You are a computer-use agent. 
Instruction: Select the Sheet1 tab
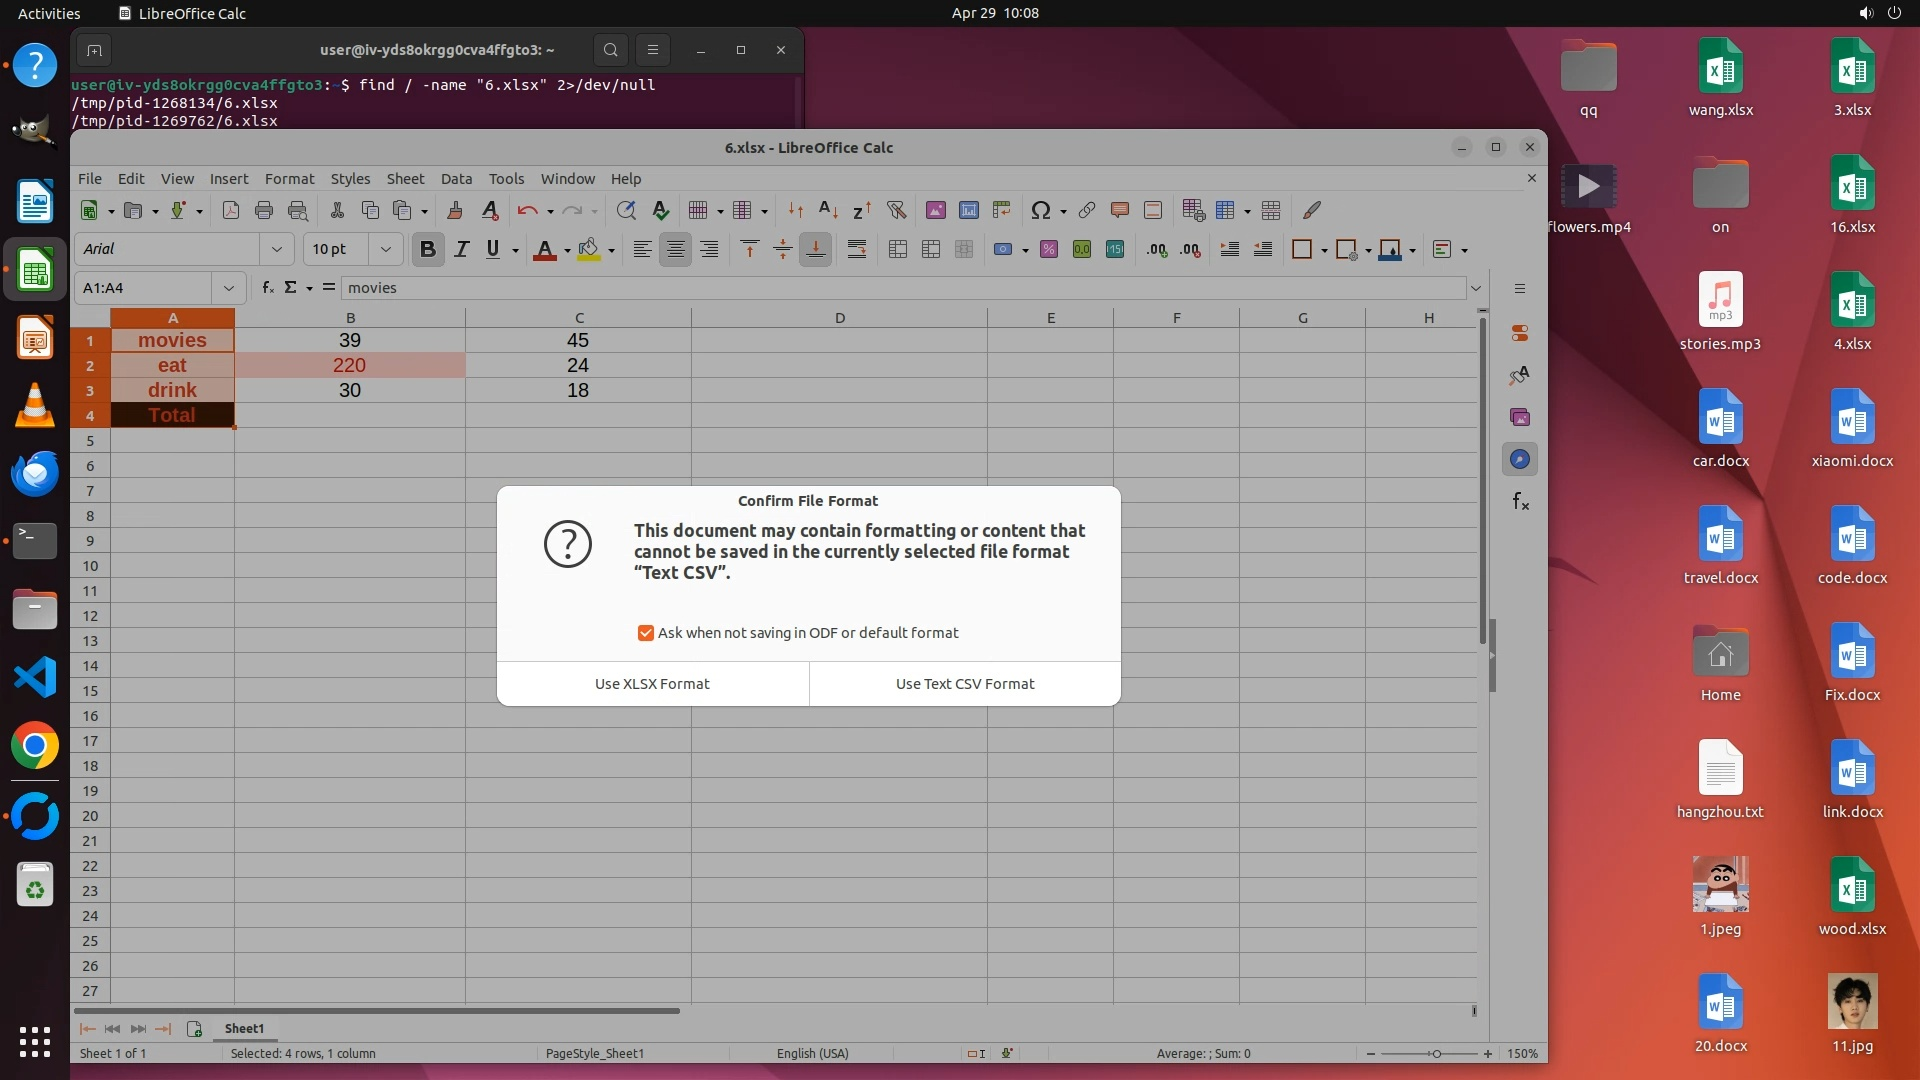pyautogui.click(x=244, y=1028)
